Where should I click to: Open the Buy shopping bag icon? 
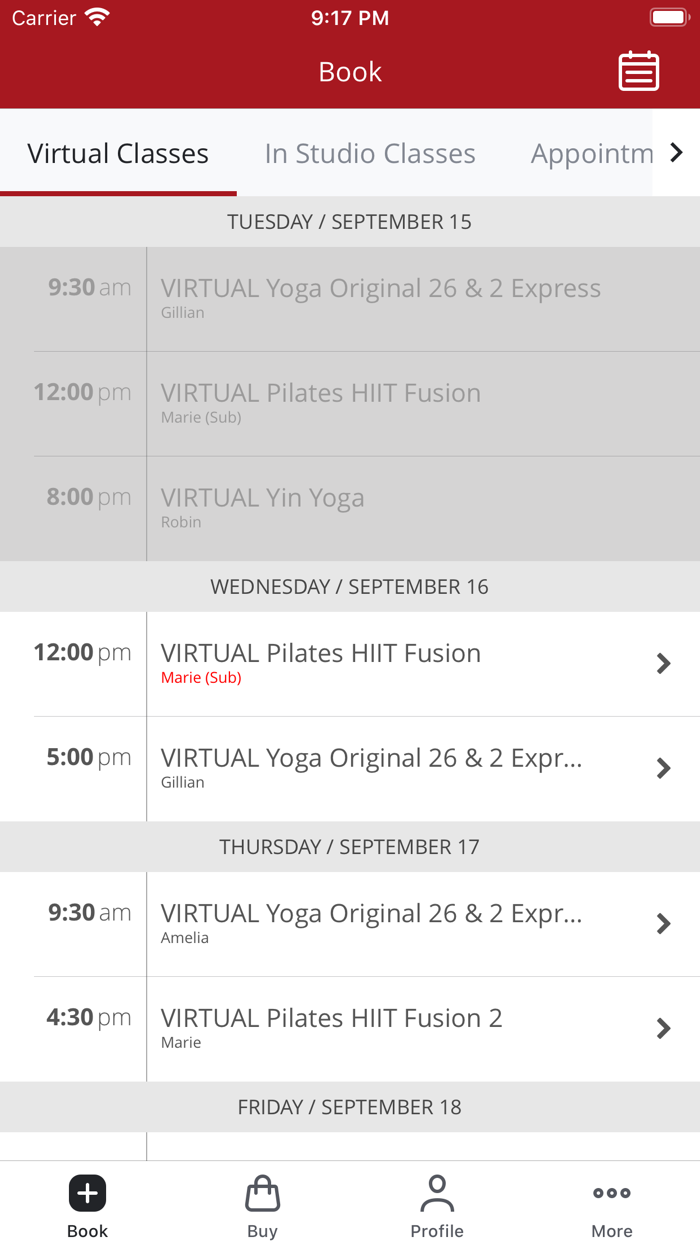coord(262,1192)
